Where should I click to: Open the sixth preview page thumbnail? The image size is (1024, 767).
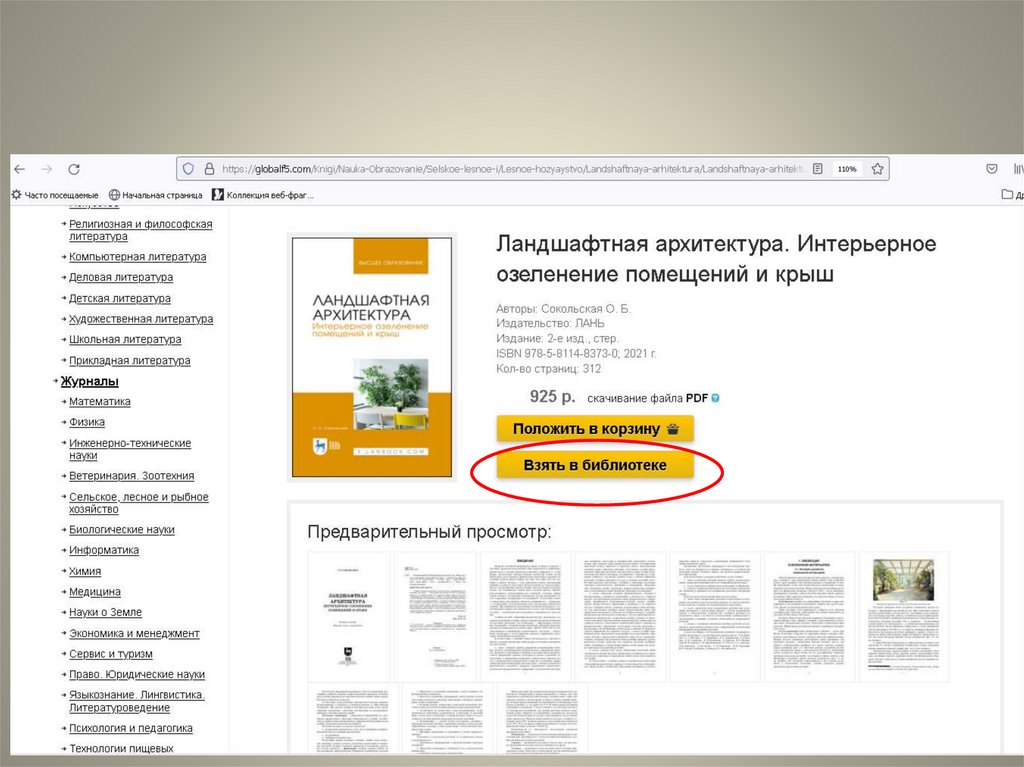(810, 617)
